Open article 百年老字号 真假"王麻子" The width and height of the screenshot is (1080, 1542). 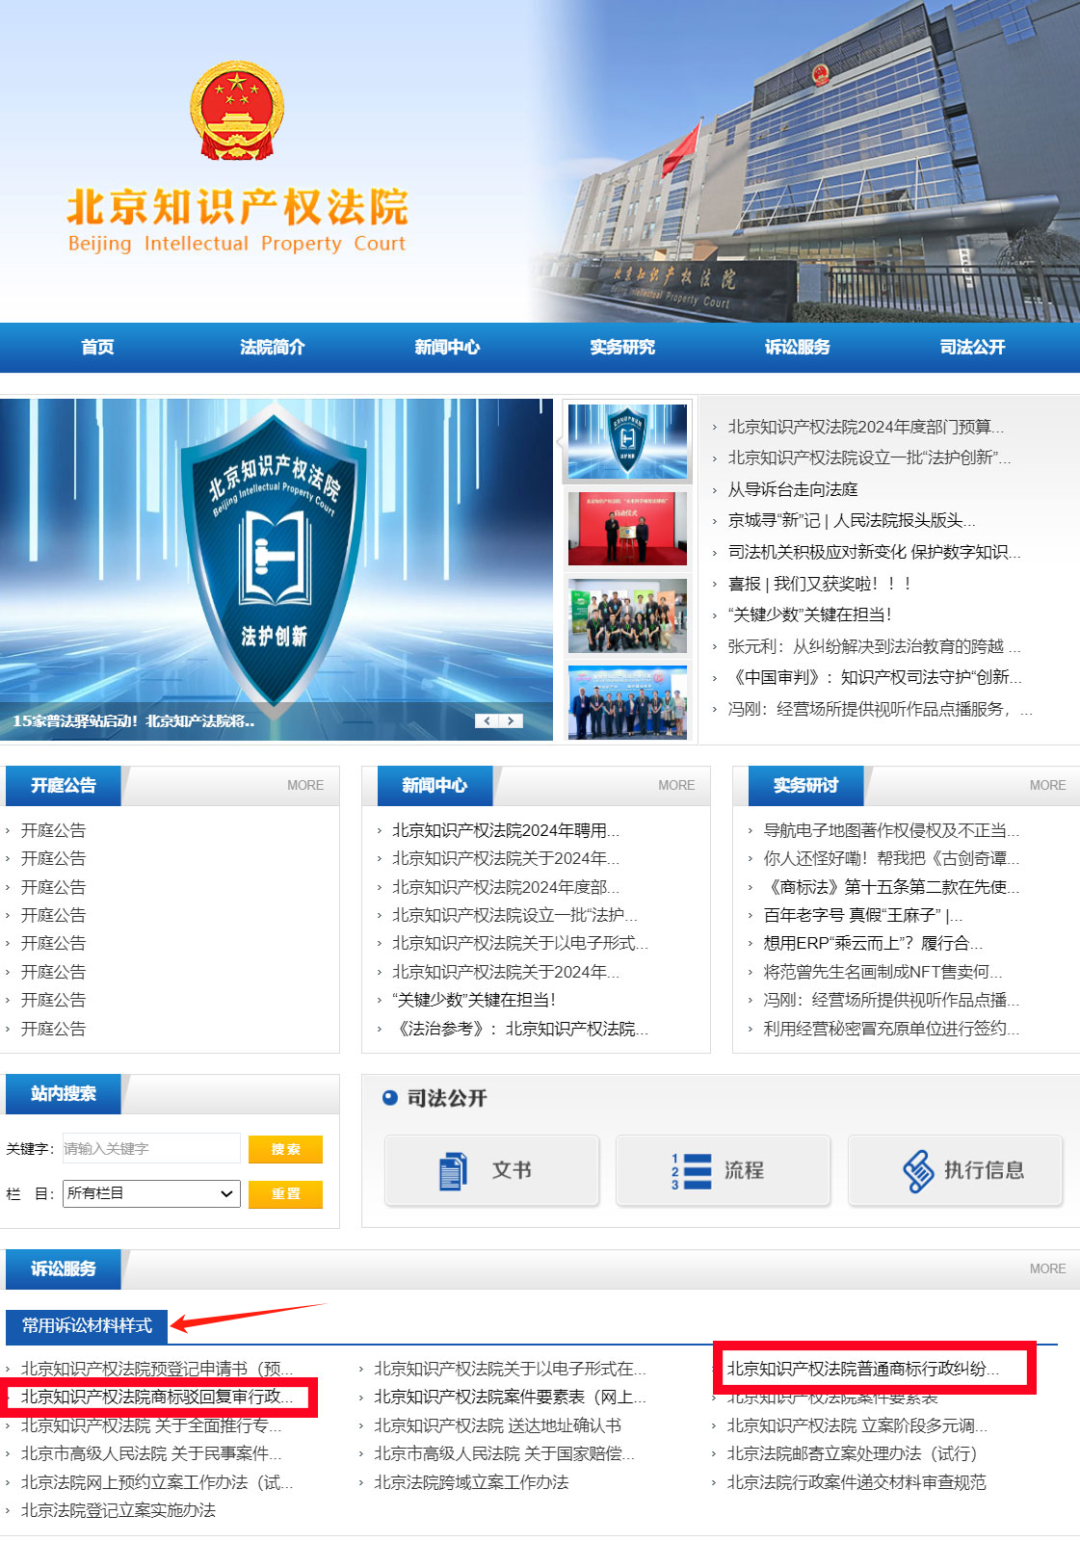click(x=862, y=915)
